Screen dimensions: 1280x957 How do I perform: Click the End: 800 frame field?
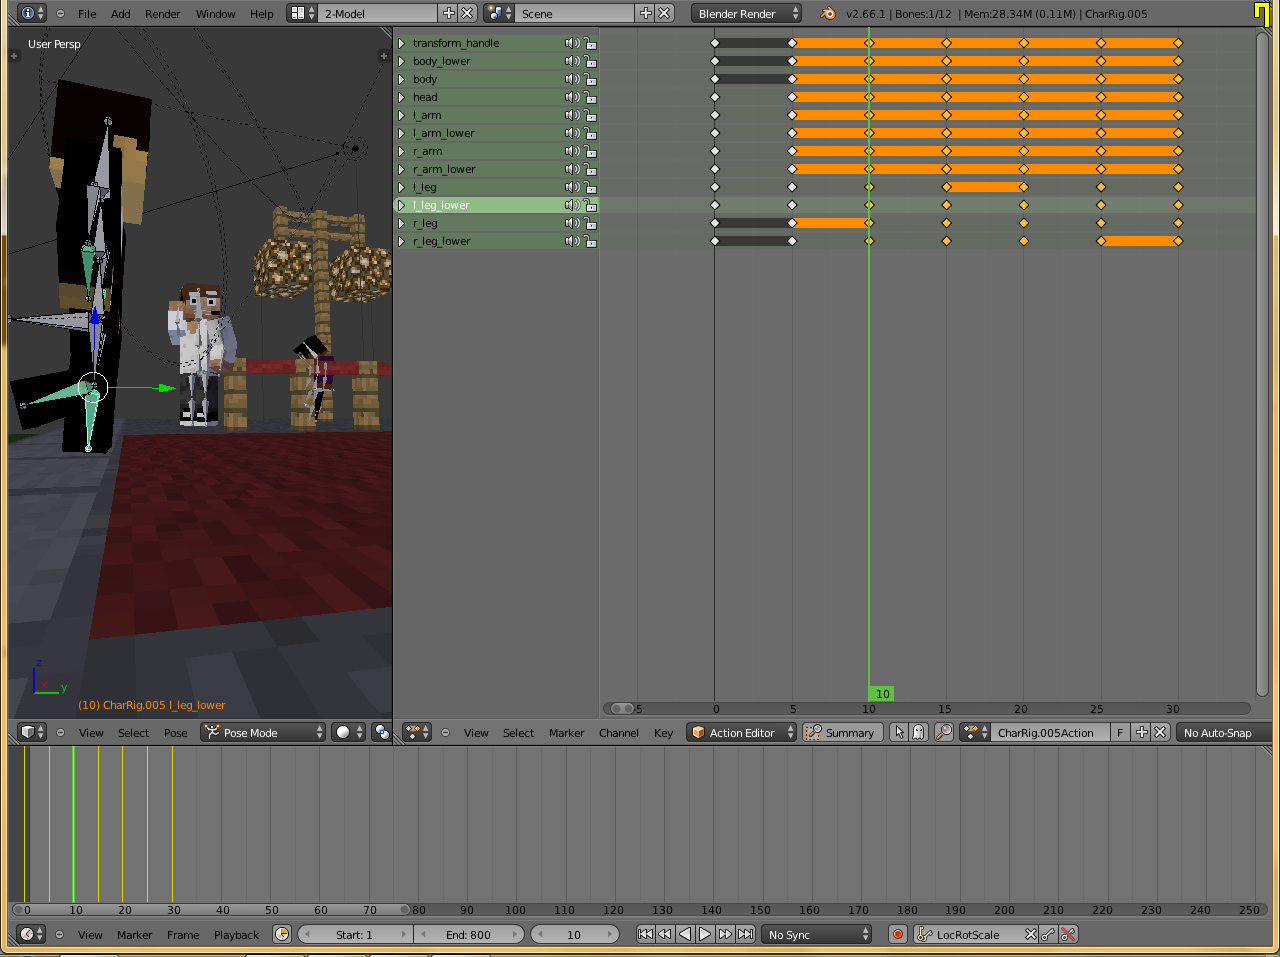[x=468, y=934]
